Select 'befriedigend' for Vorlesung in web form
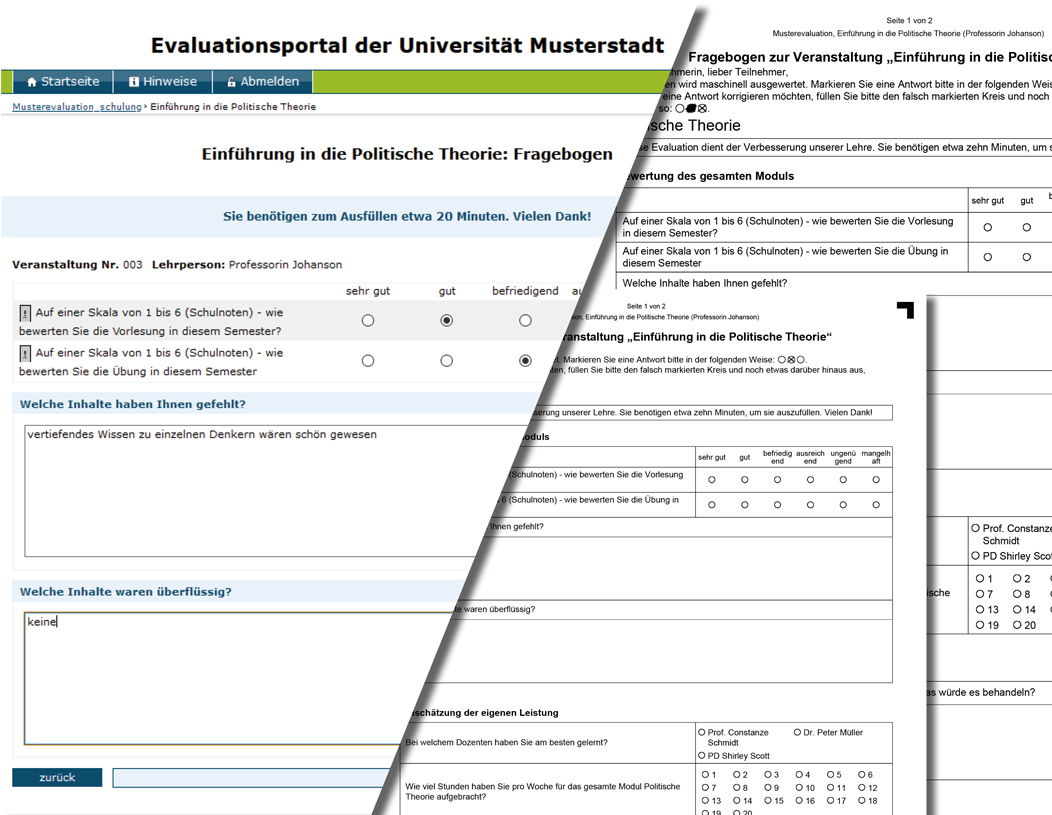This screenshot has height=815, width=1052. (525, 321)
